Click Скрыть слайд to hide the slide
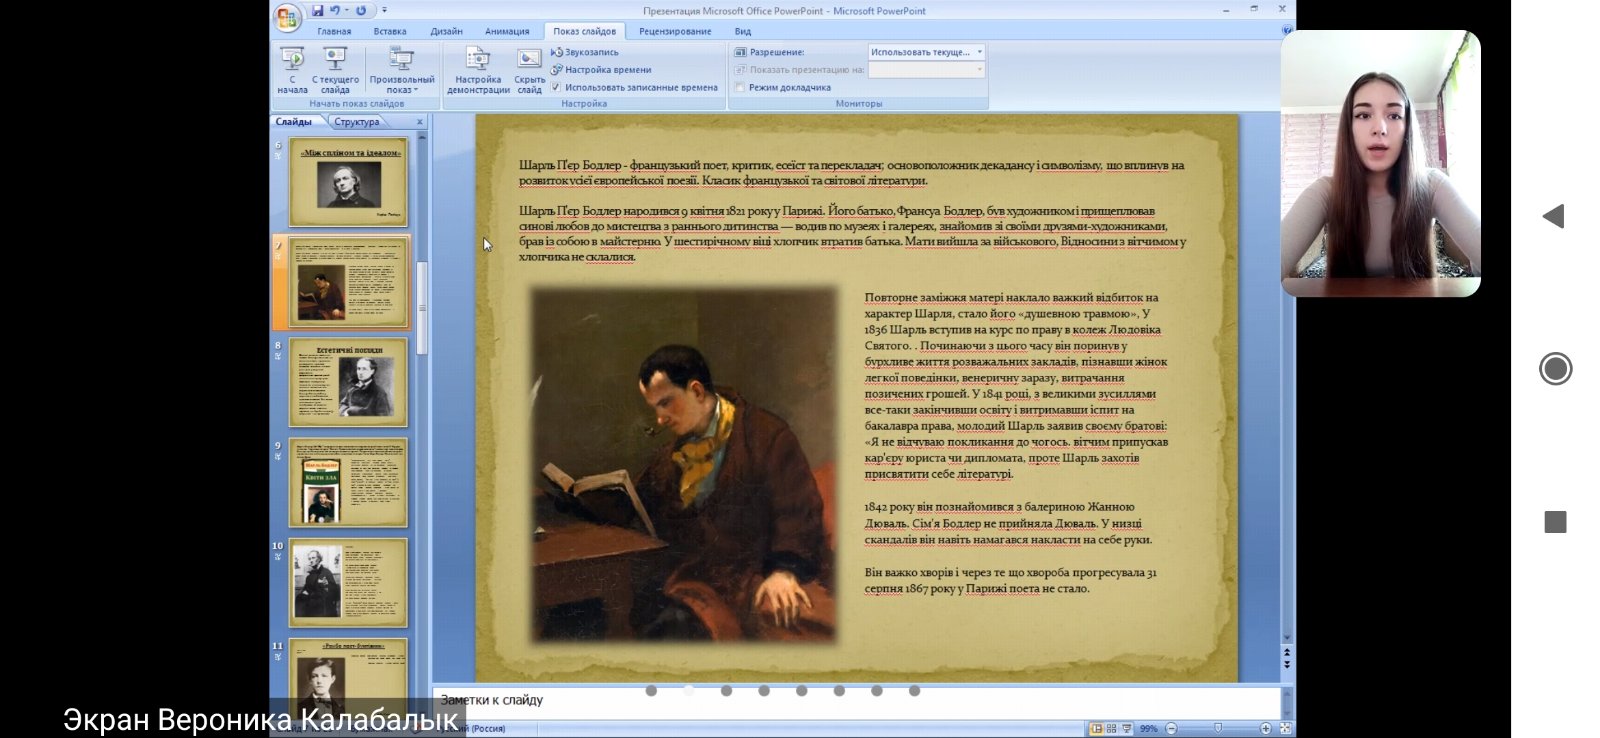The width and height of the screenshot is (1600, 738). click(529, 70)
